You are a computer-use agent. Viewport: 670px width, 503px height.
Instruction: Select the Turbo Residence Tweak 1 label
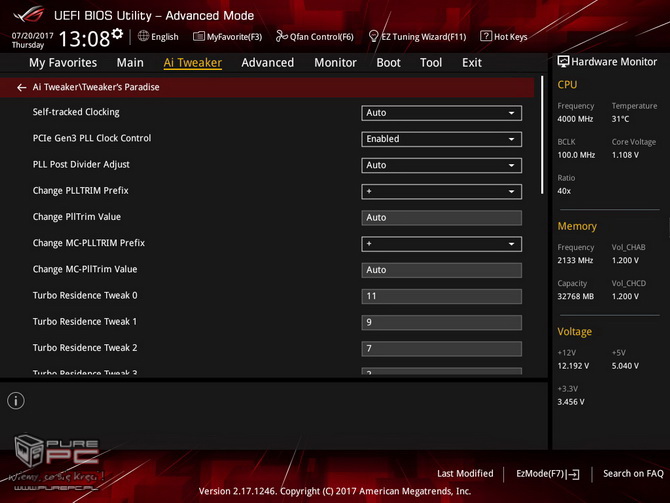[85, 321]
